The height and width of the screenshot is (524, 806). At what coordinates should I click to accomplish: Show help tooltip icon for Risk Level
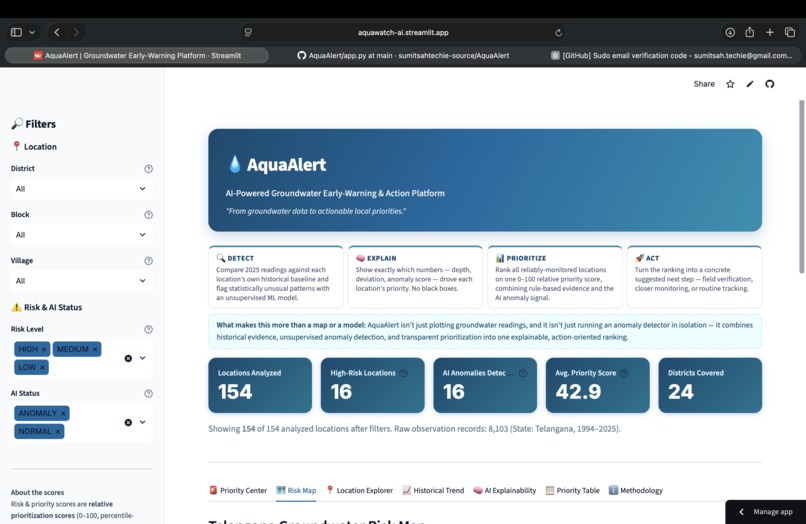pyautogui.click(x=148, y=329)
